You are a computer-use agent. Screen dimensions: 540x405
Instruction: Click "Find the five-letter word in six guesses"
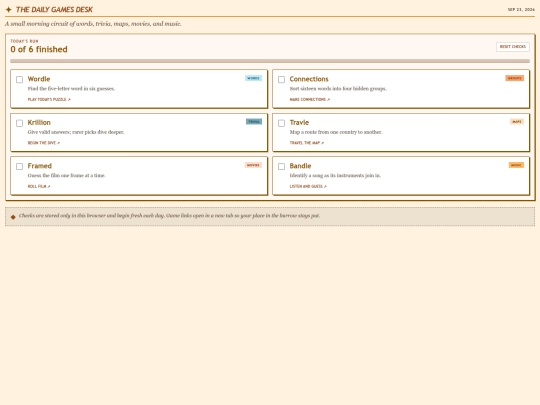pyautogui.click(x=71, y=89)
